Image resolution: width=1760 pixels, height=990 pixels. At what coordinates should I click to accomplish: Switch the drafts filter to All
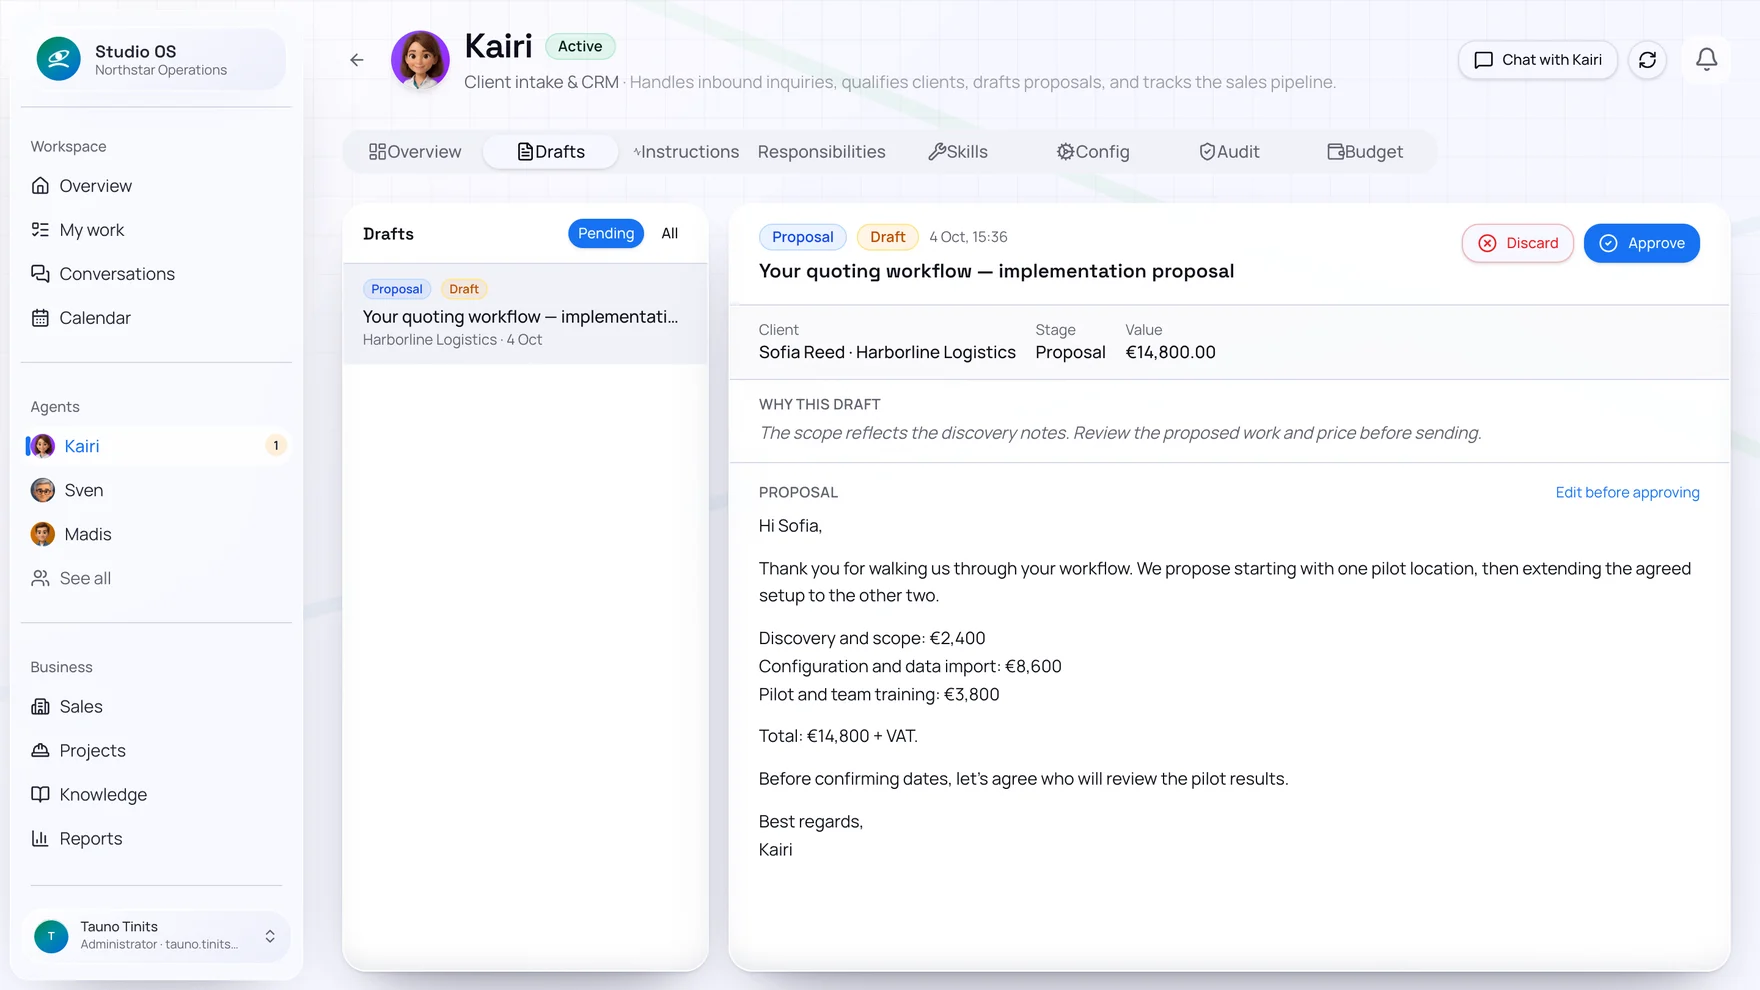[670, 233]
